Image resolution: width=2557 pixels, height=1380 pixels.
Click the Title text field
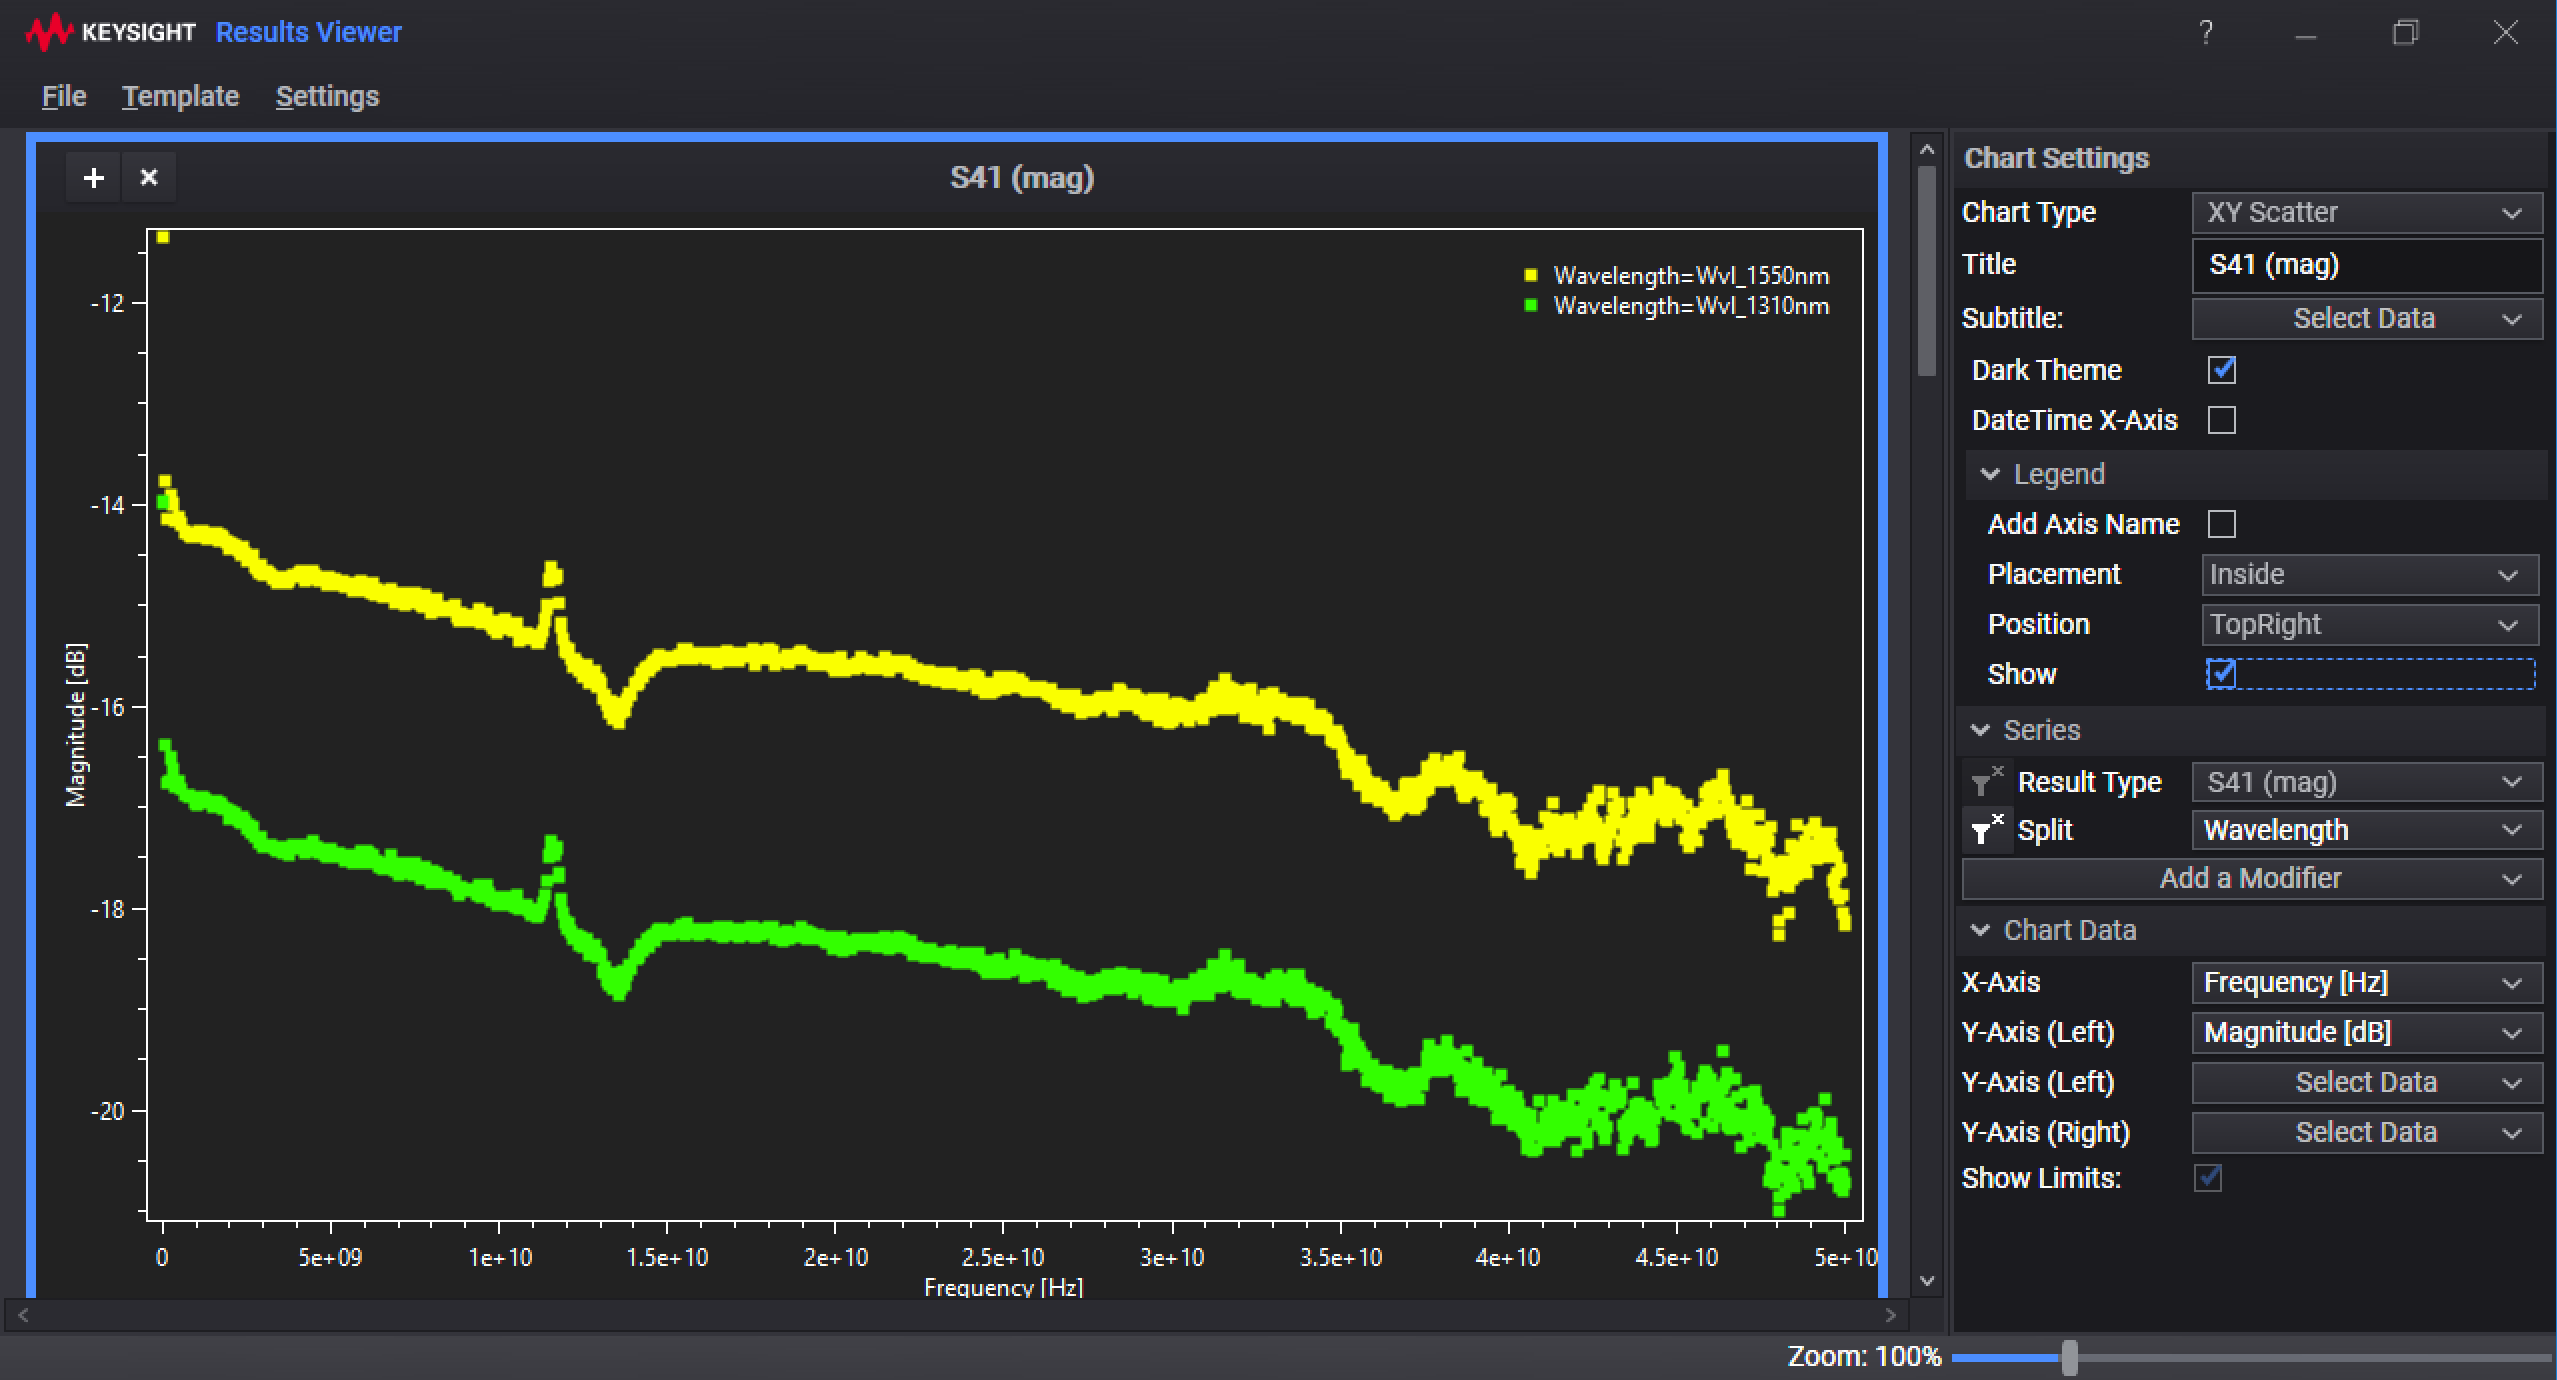[x=2366, y=265]
